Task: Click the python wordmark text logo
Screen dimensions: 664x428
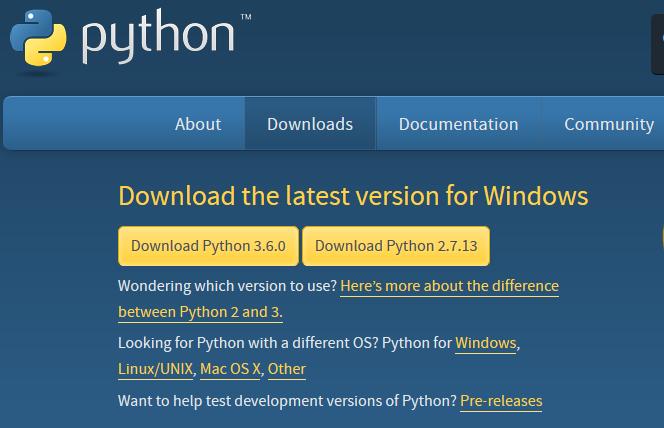Action: (x=158, y=37)
